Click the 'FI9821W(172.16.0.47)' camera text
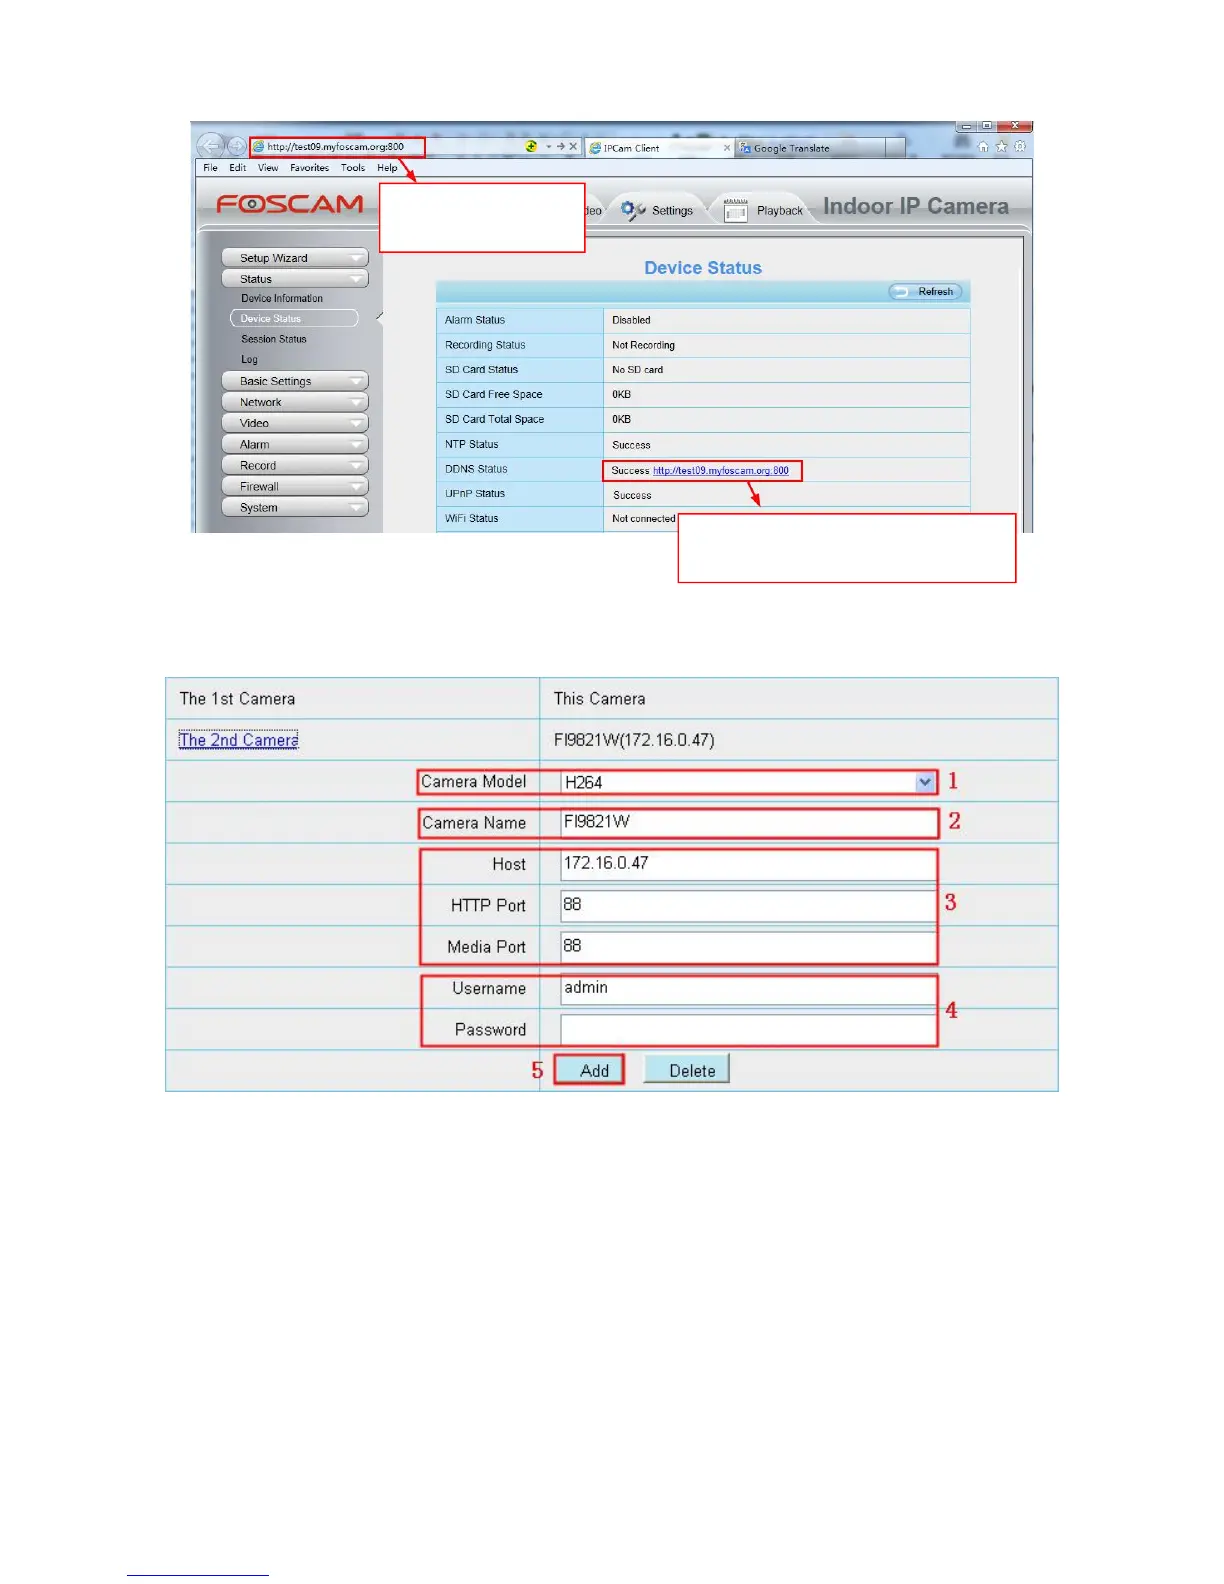Image resolution: width=1224 pixels, height=1584 pixels. 634,740
